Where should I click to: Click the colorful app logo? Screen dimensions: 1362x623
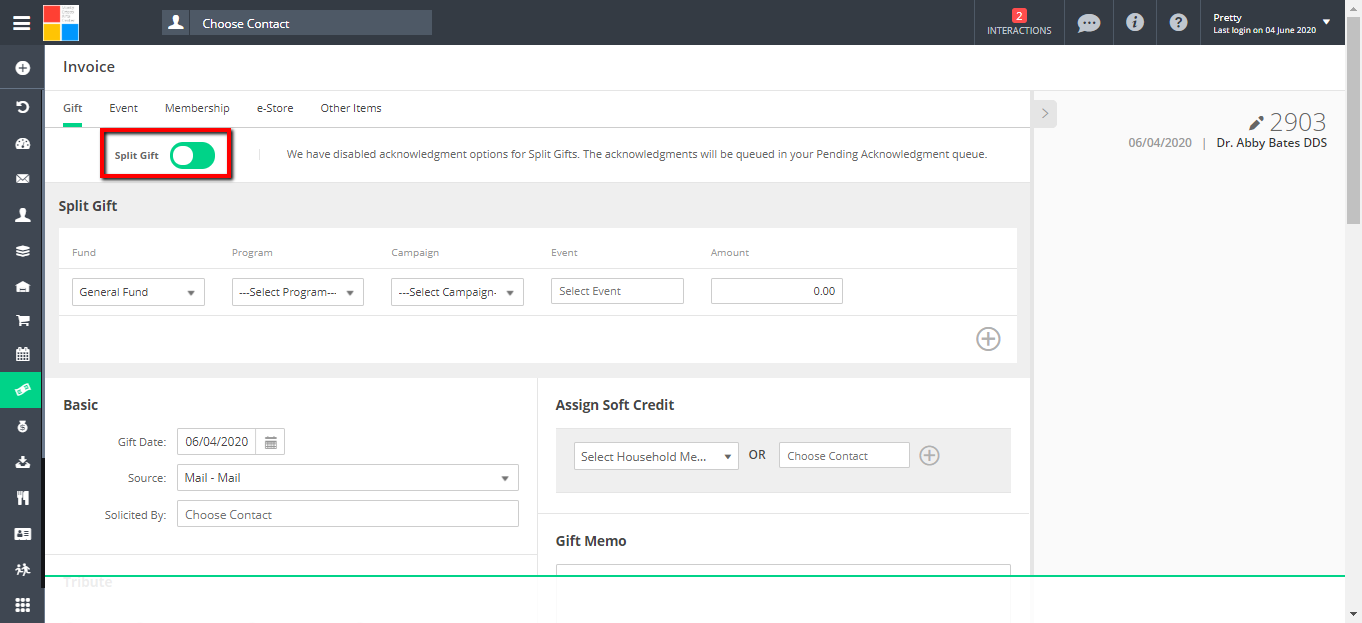click(x=61, y=22)
